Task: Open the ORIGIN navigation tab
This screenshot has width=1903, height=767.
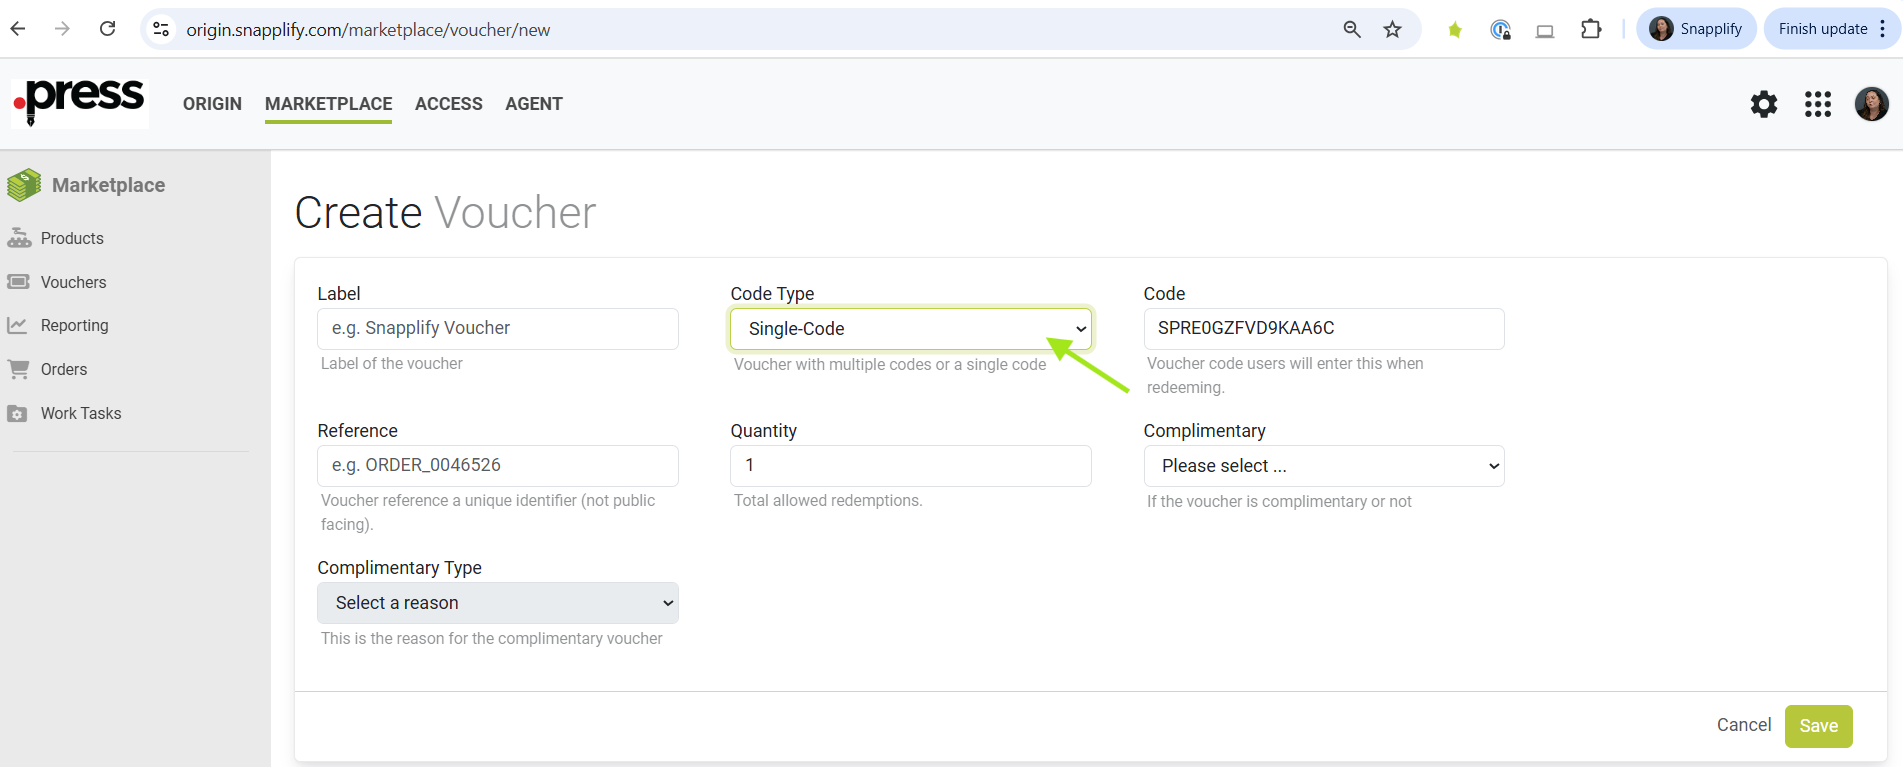Action: pos(212,104)
